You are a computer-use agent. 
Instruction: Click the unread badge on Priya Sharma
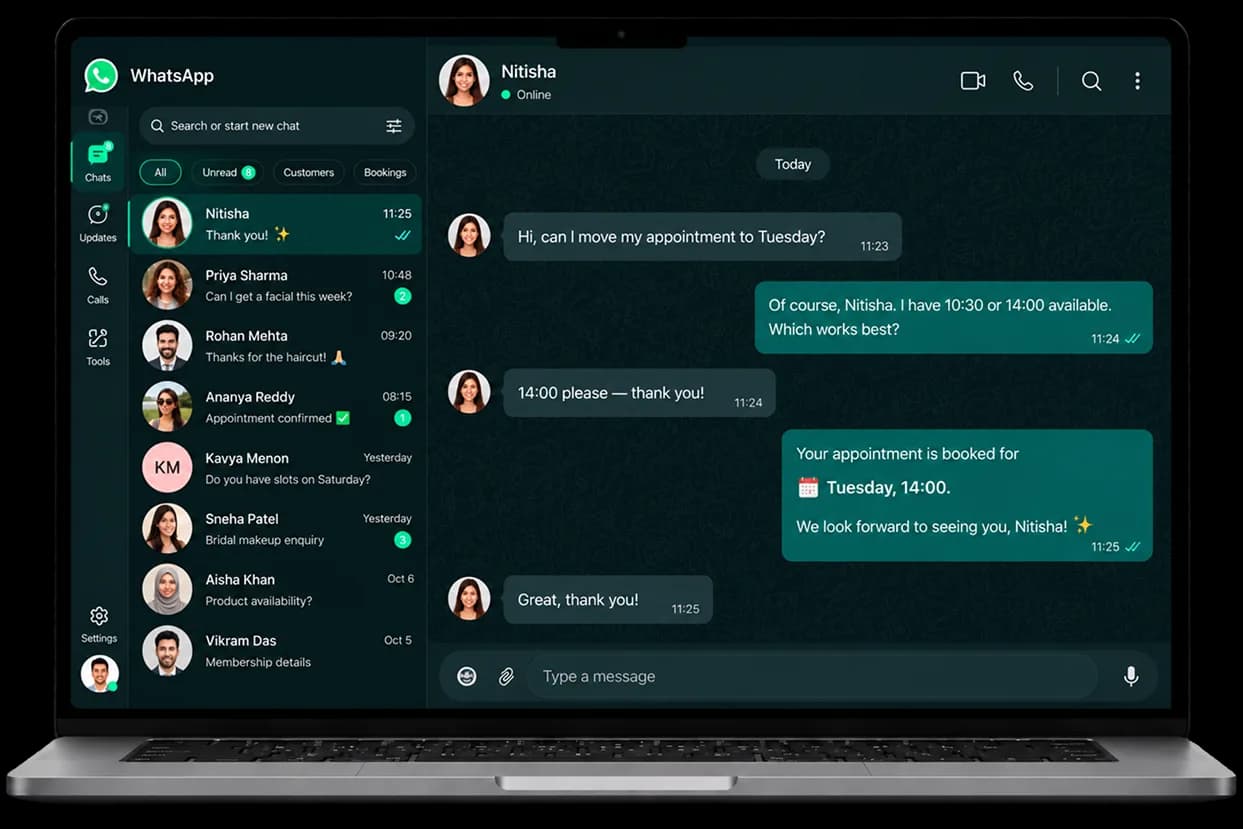402,296
